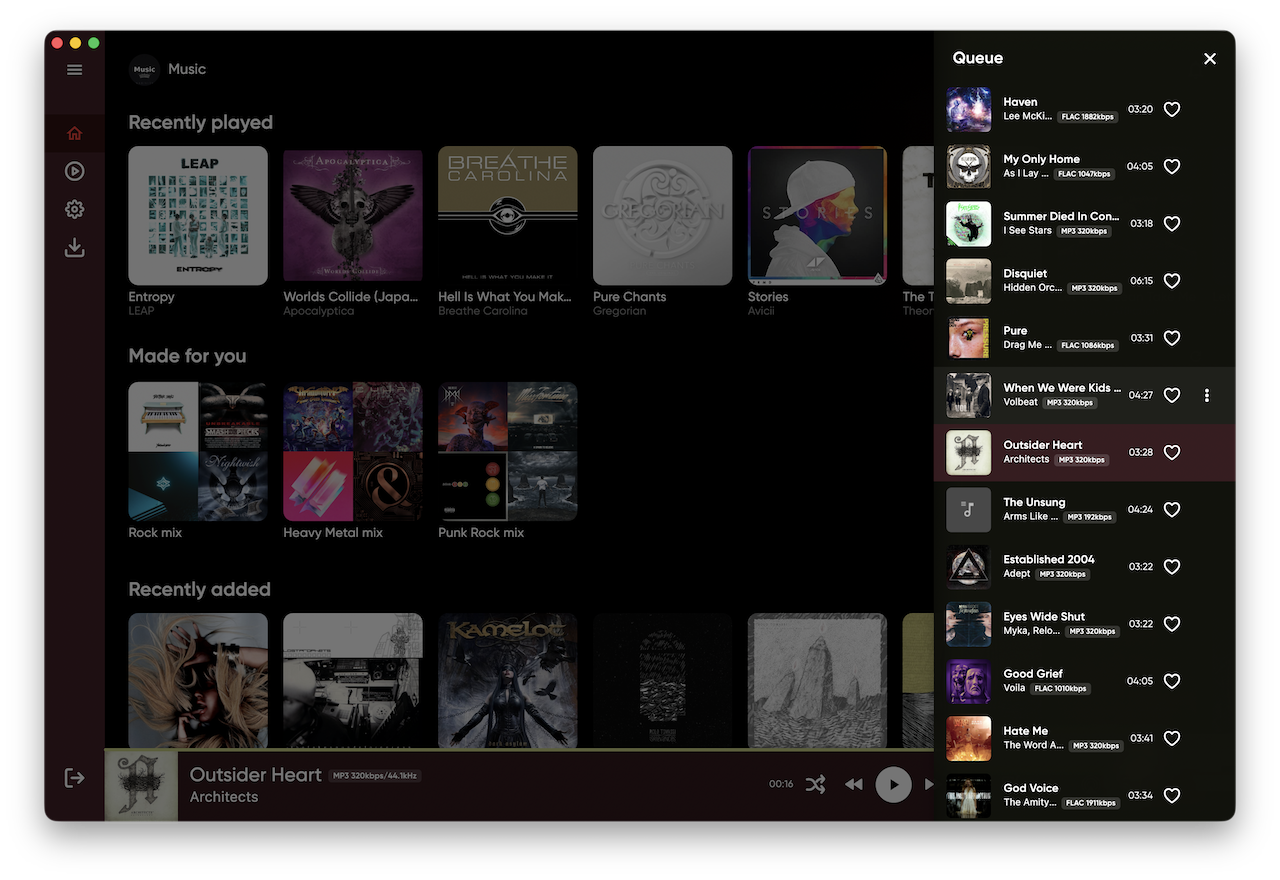The width and height of the screenshot is (1280, 880).
Task: Open the Entropy album by LEAP
Action: pyautogui.click(x=198, y=231)
